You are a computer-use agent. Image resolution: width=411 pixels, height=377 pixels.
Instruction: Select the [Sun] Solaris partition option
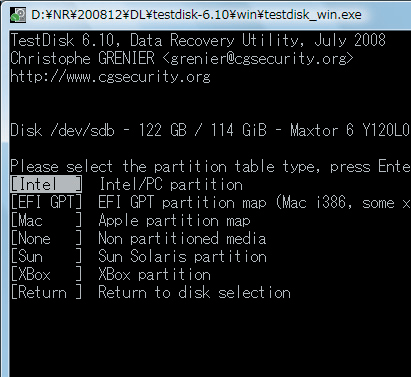46,256
